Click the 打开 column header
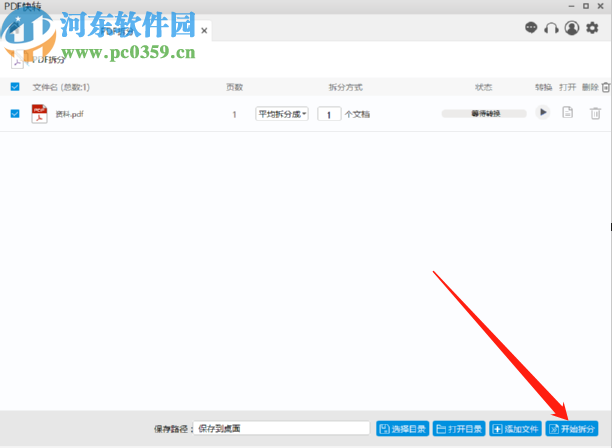Image resolution: width=612 pixels, height=448 pixels. pos(568,87)
